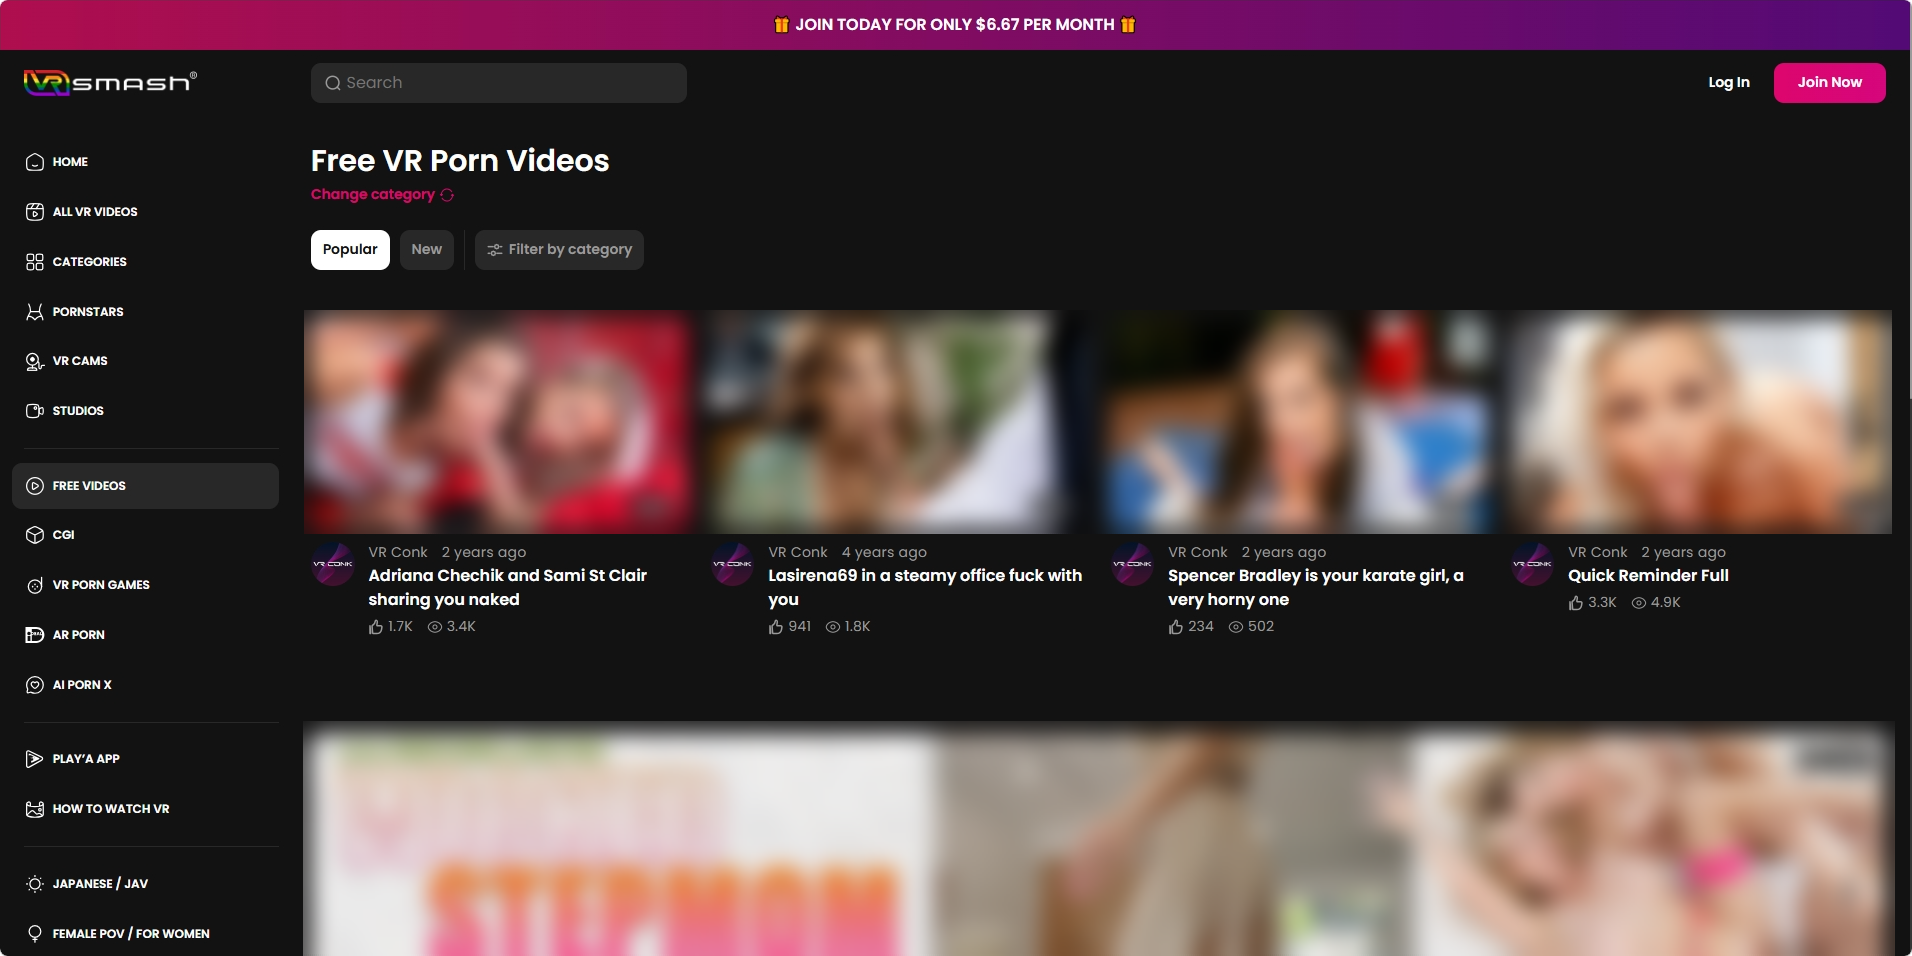1912x956 pixels.
Task: Click the VR Smash logo
Action: (110, 82)
